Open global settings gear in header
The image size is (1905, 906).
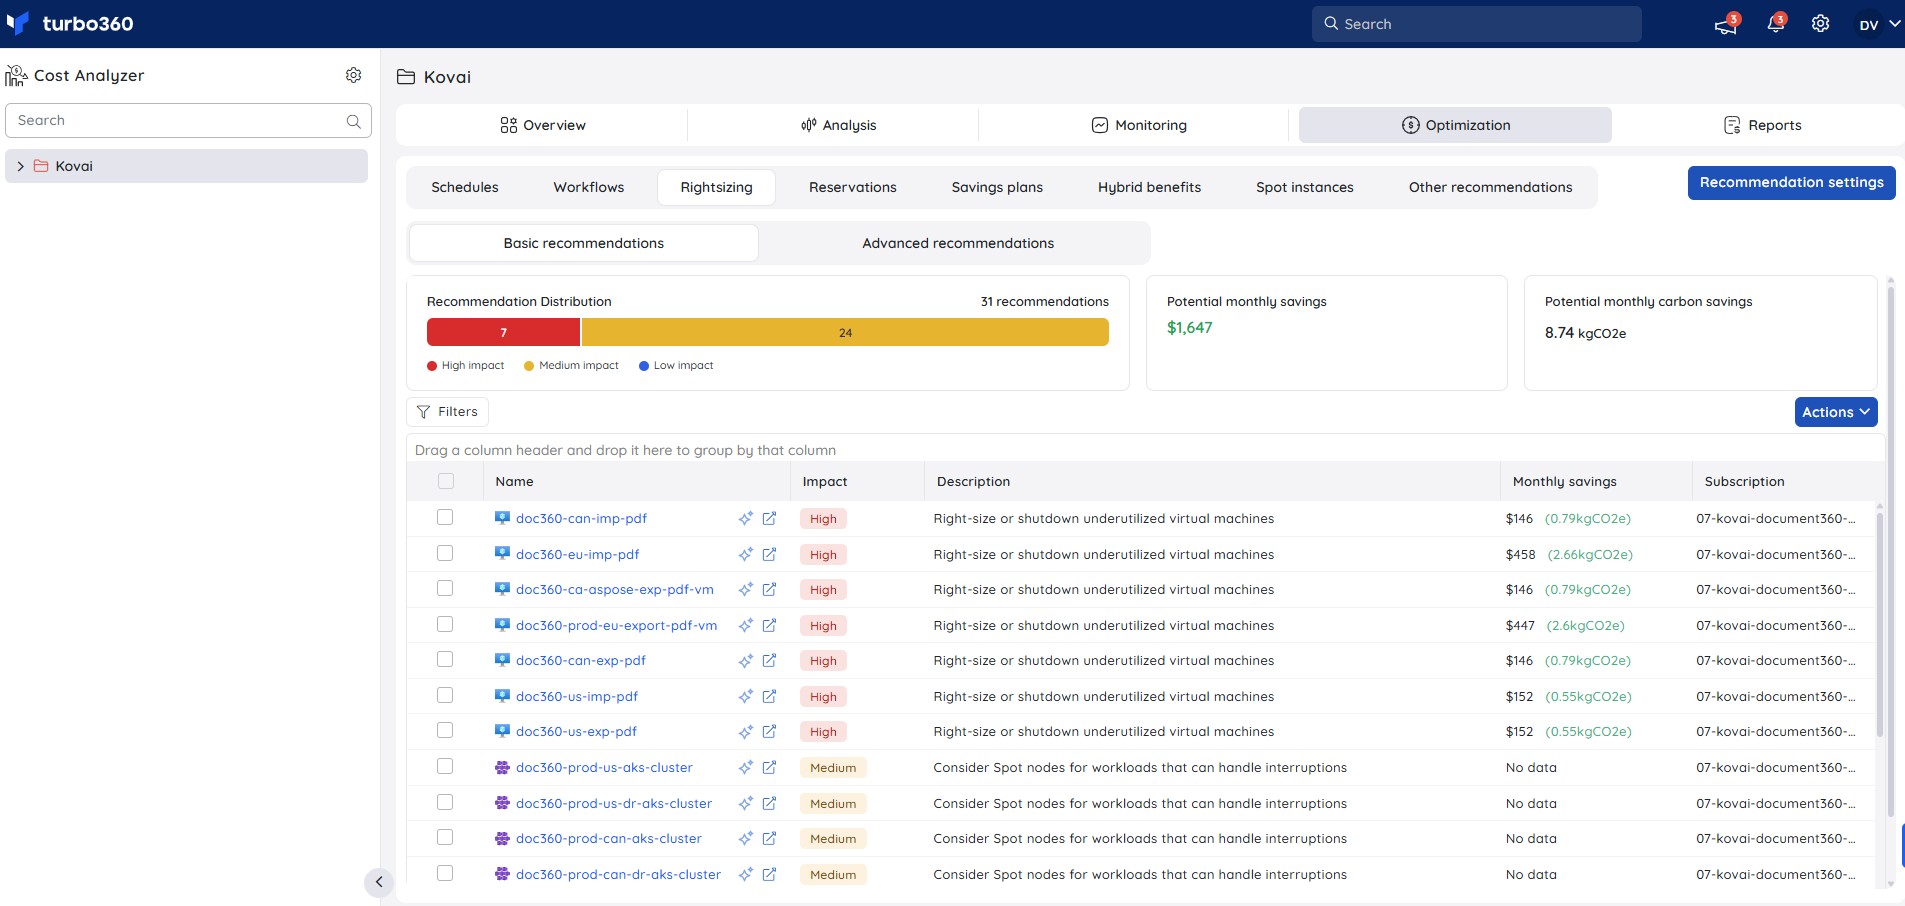coord(1820,24)
